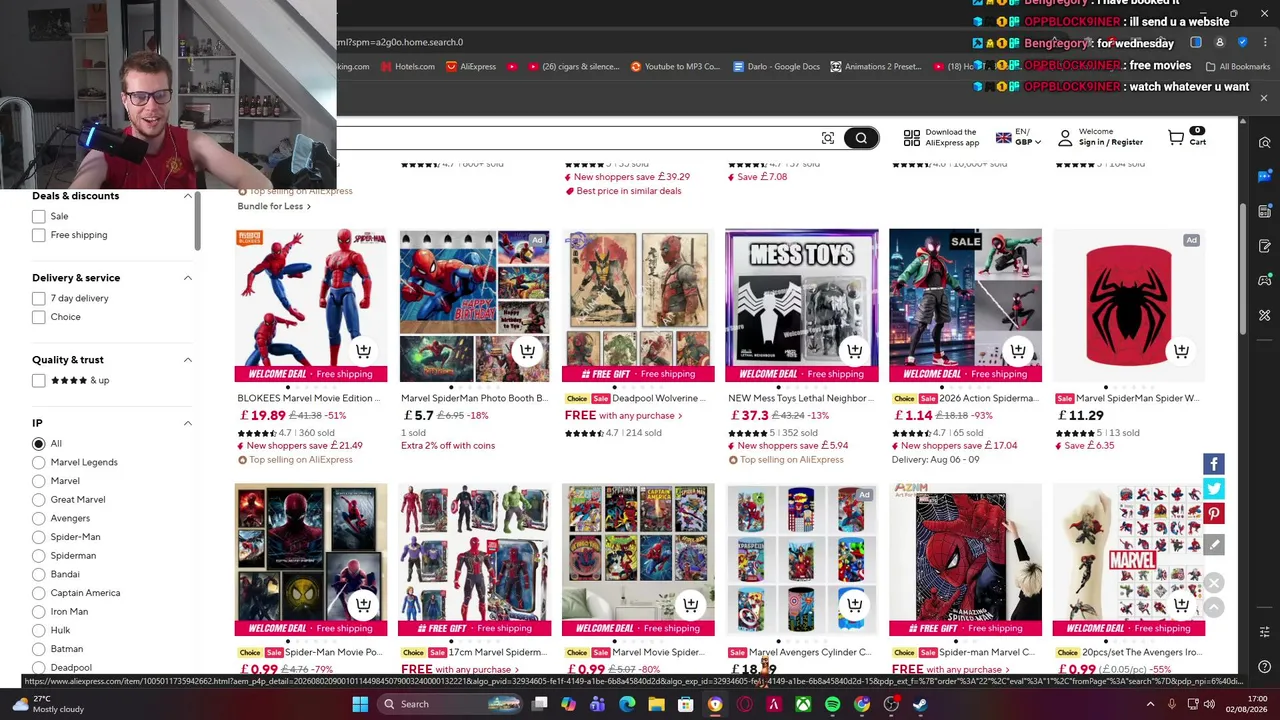Add Marvel Movie Spider comic posters to cart

(x=690, y=605)
